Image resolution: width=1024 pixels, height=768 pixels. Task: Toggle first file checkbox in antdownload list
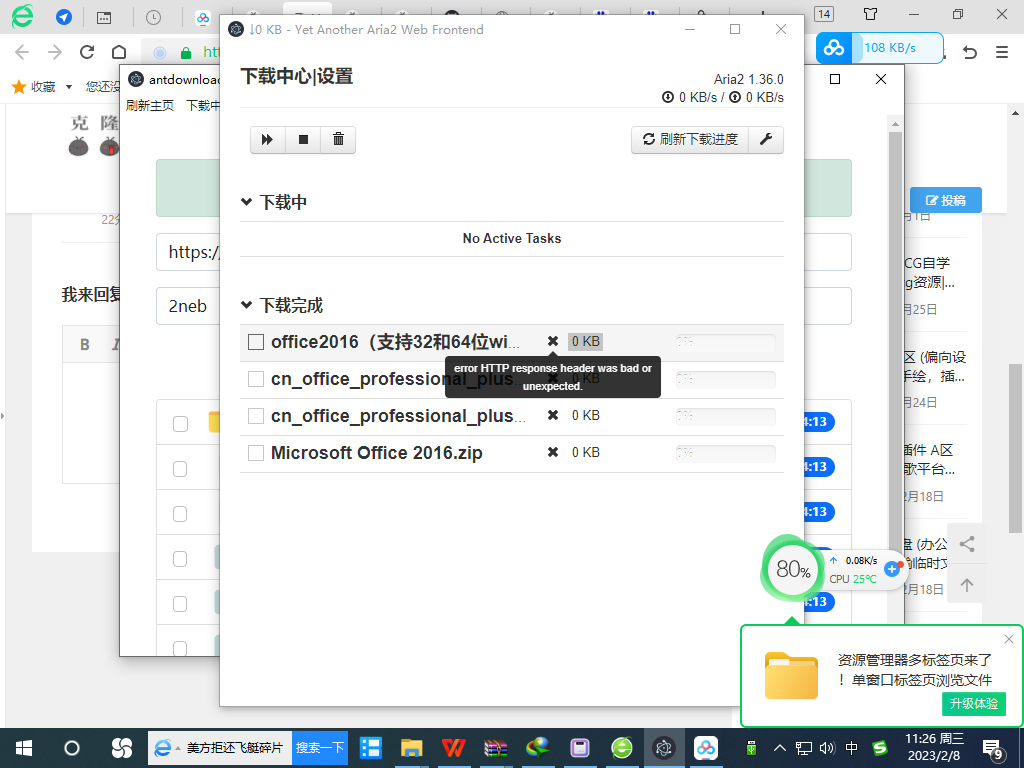coord(180,424)
